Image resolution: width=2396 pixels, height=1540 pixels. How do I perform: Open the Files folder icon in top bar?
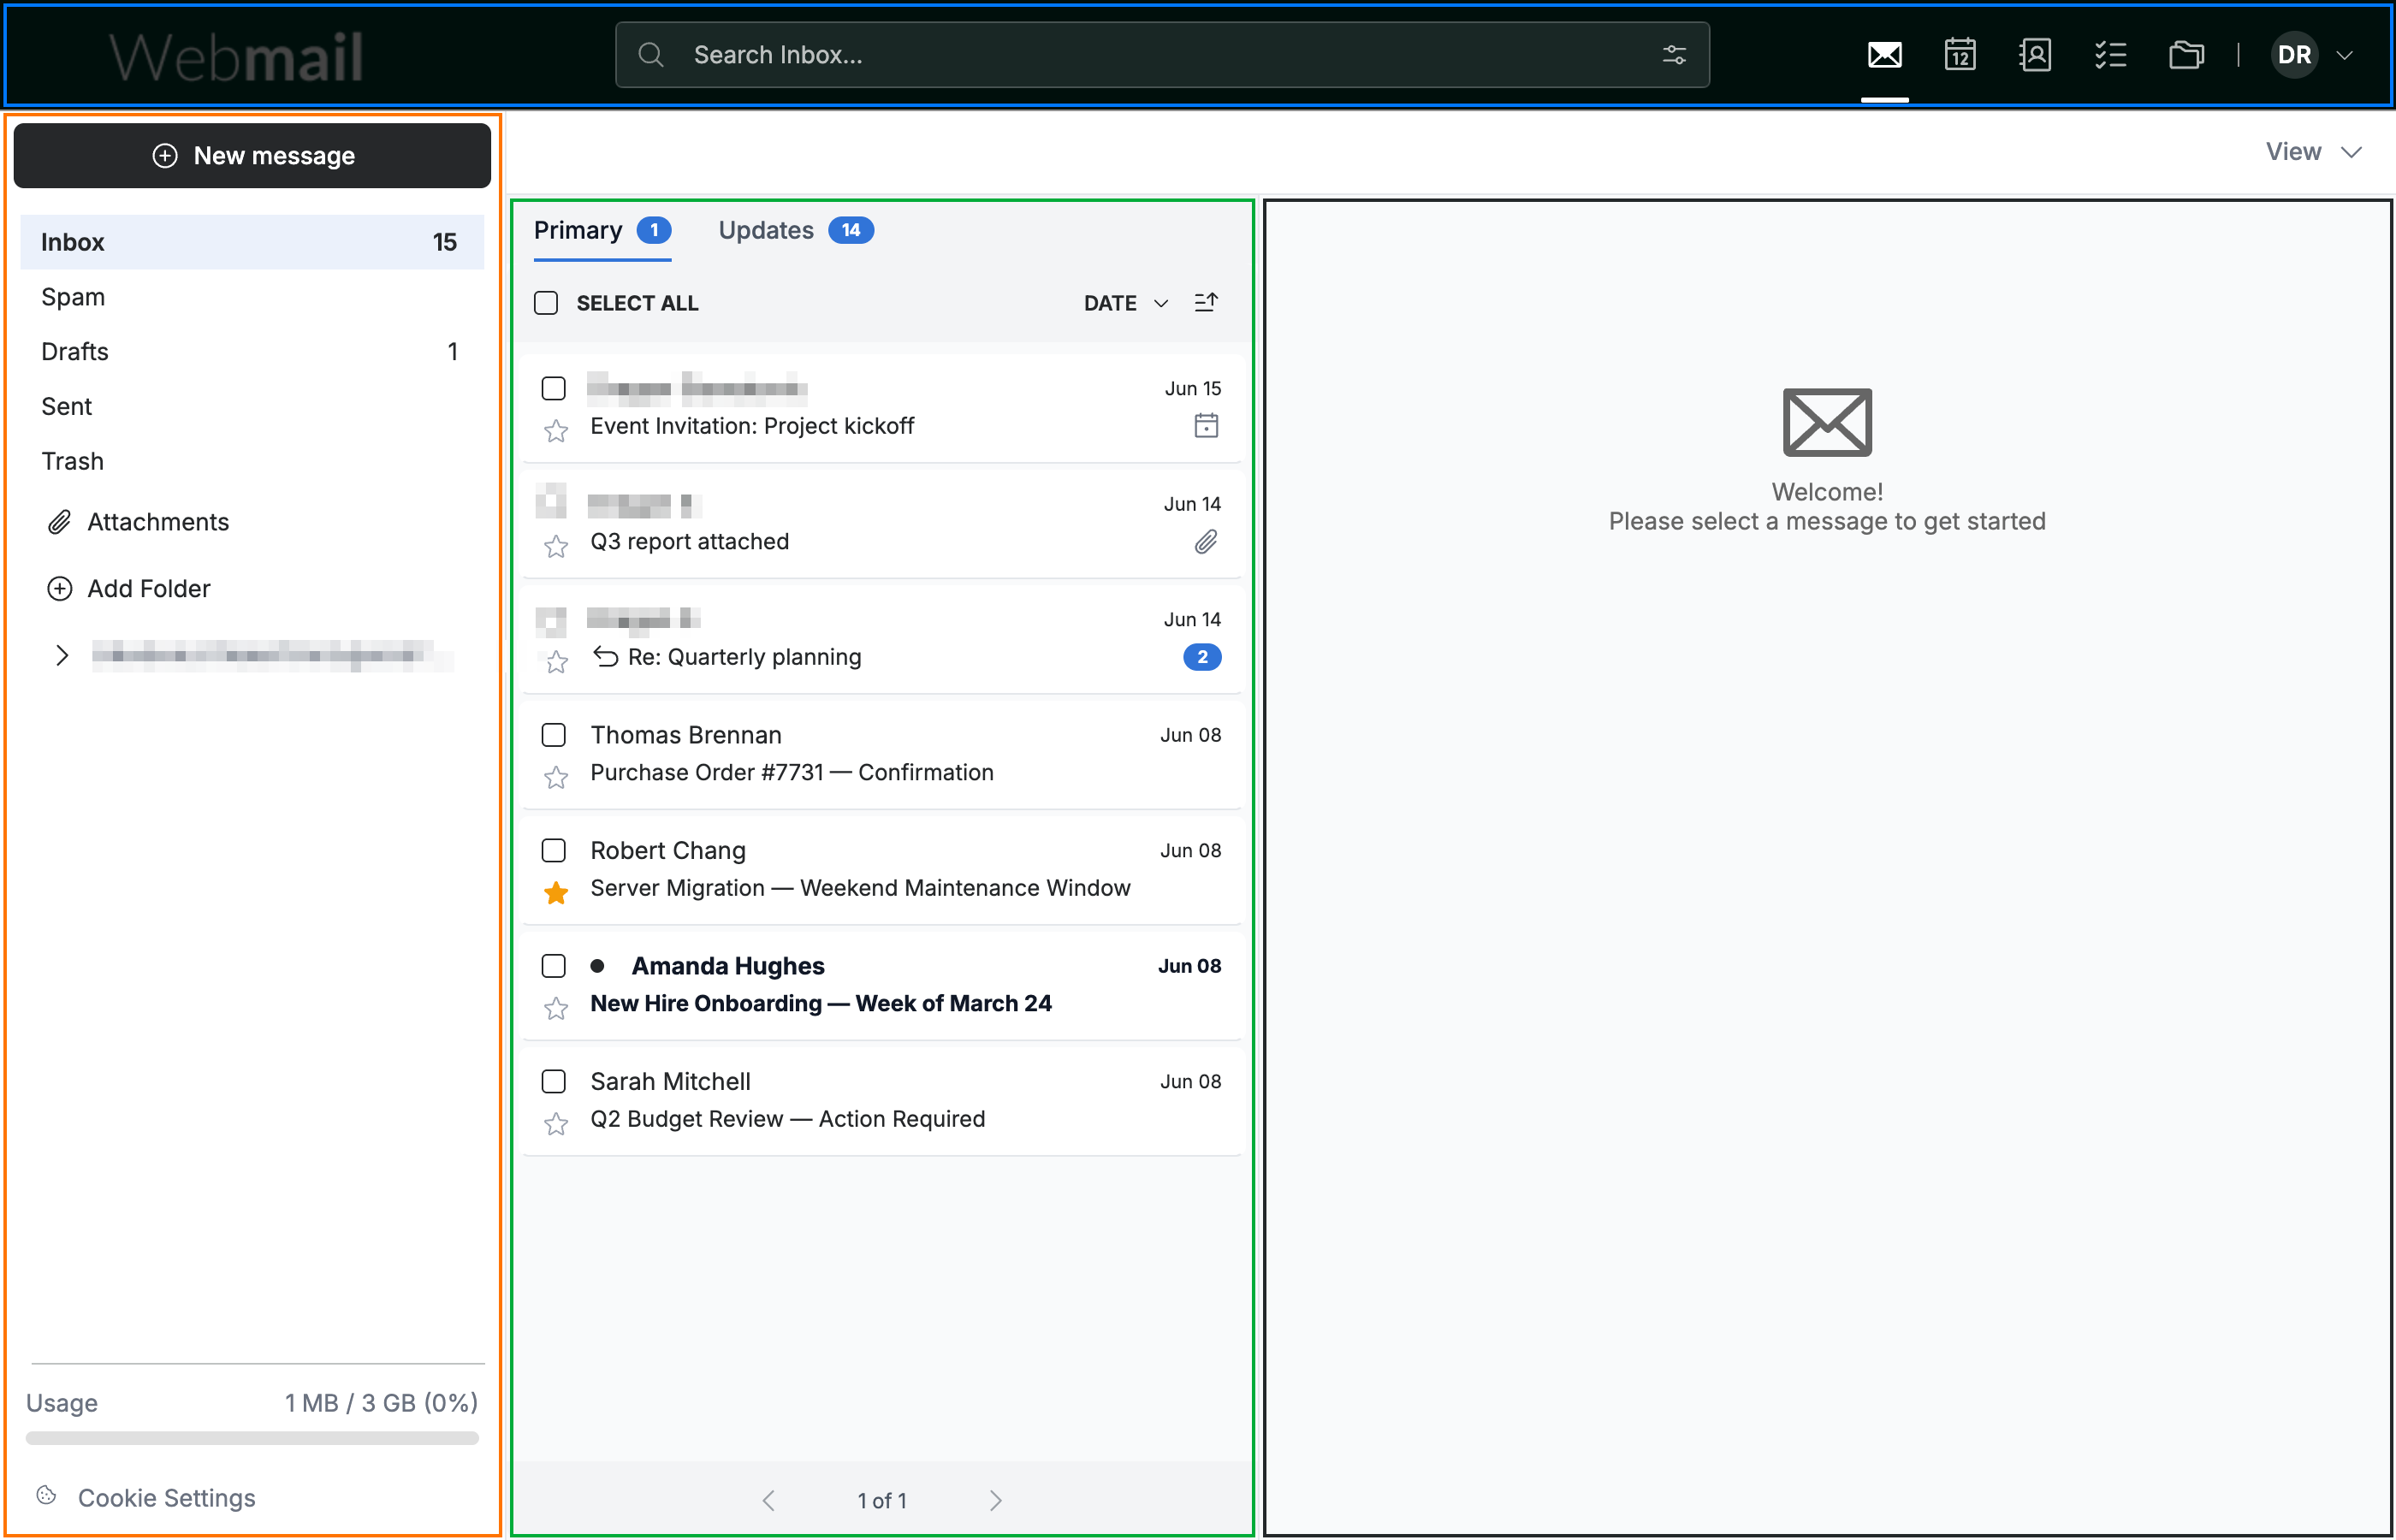point(2186,54)
